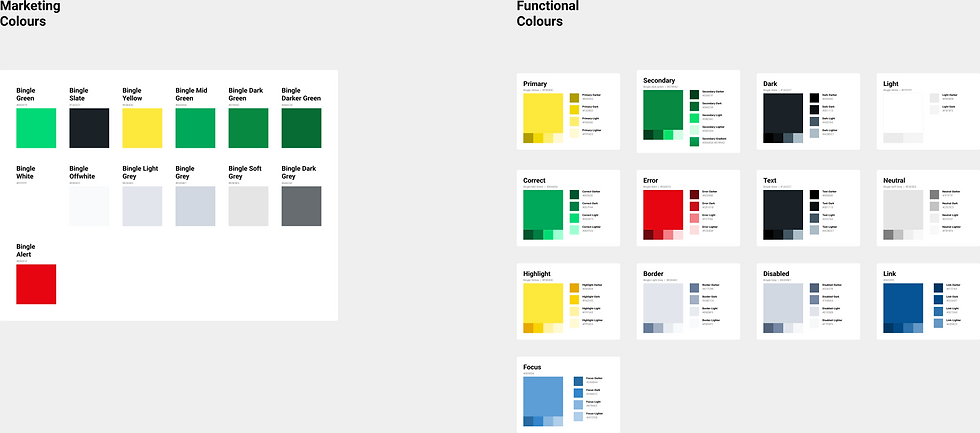The width and height of the screenshot is (980, 433).
Task: Click the Functional Colours heading
Action: coord(547,13)
